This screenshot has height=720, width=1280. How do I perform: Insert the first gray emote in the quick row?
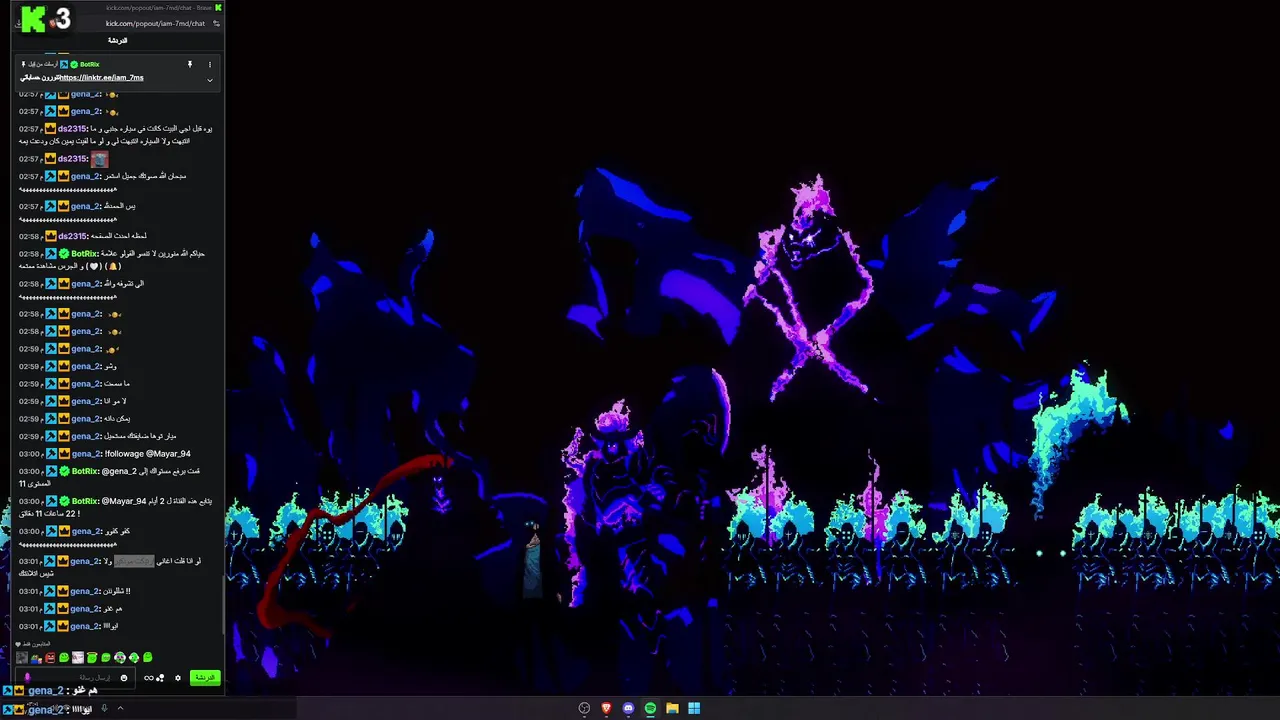click(22, 658)
